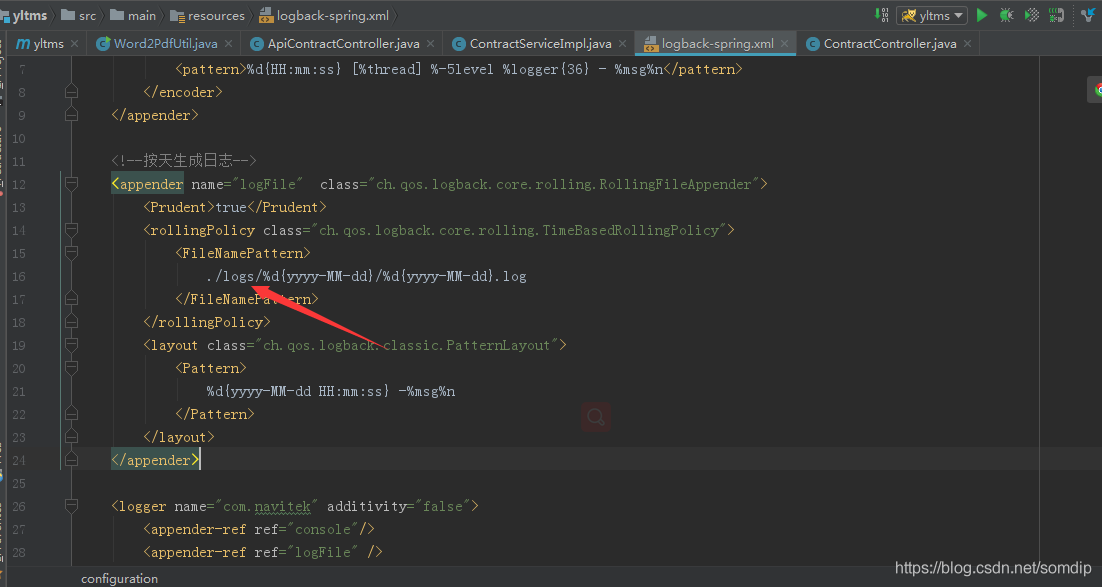The image size is (1102, 587).
Task: Collapse the fold marker on line 8
Action: coord(71,92)
